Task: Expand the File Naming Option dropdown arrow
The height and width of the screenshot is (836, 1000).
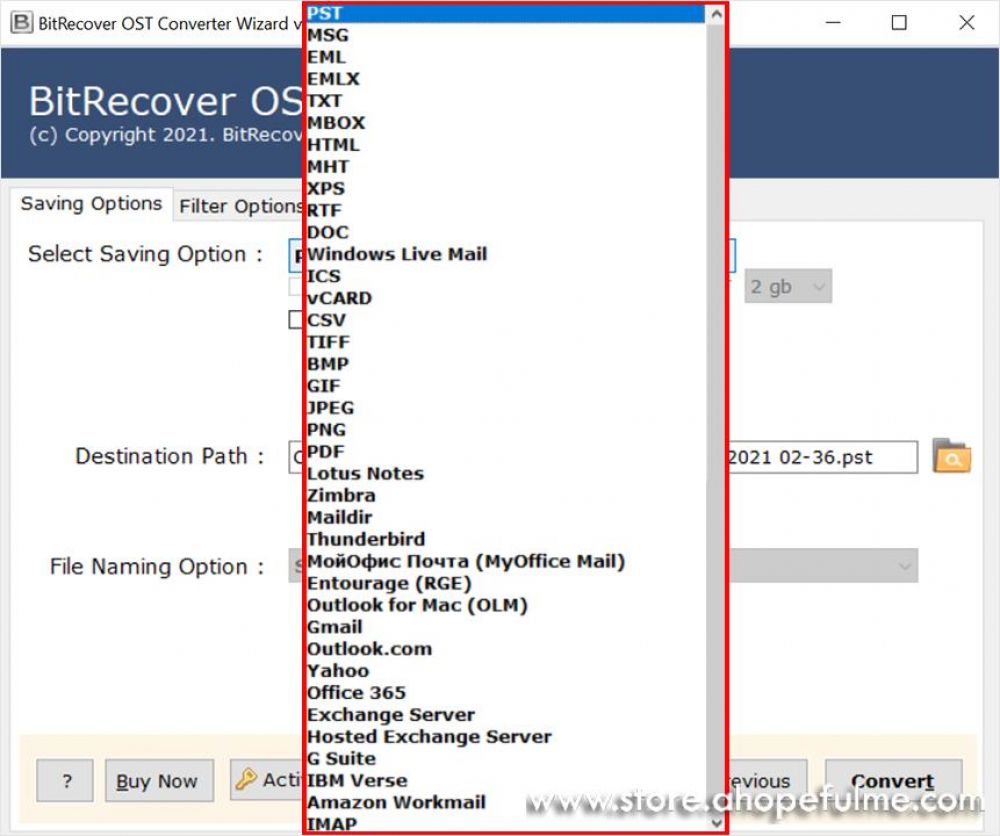Action: click(x=904, y=566)
